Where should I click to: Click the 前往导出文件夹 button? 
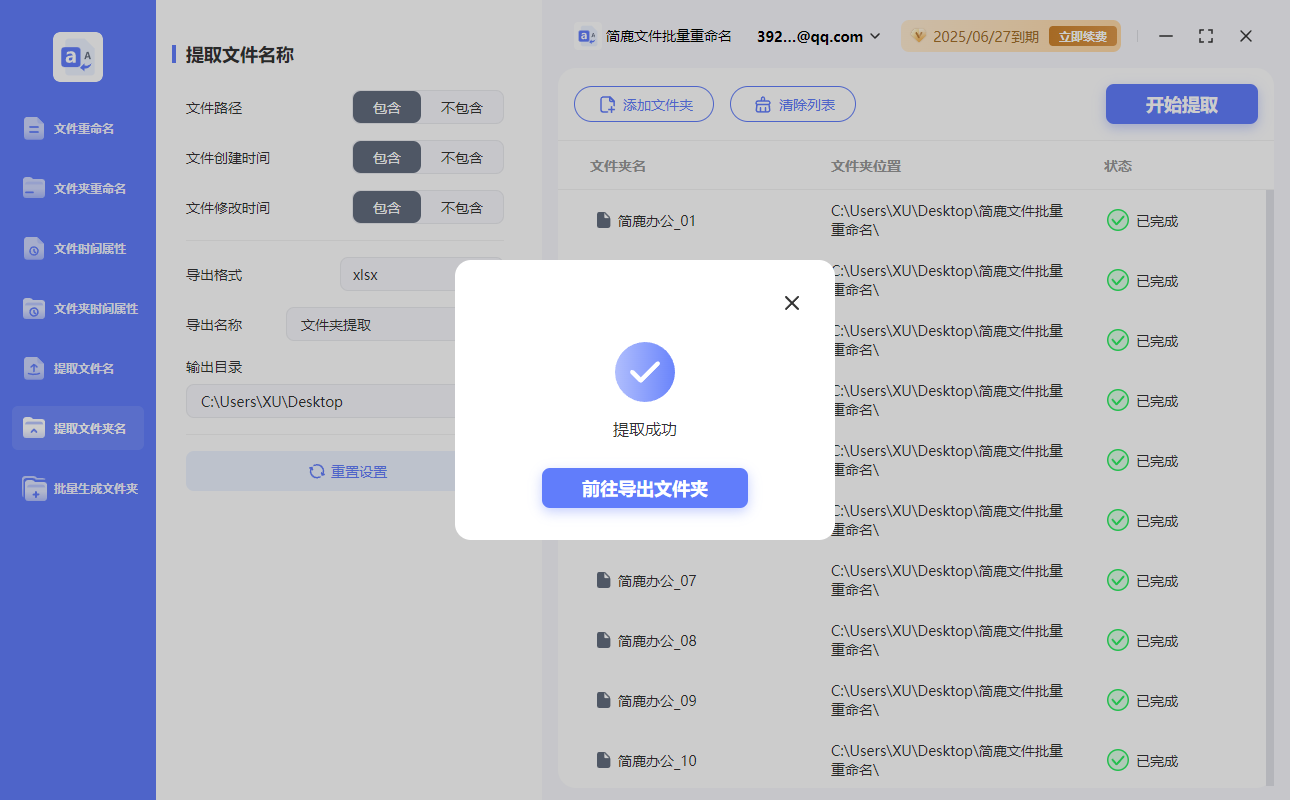(644, 488)
